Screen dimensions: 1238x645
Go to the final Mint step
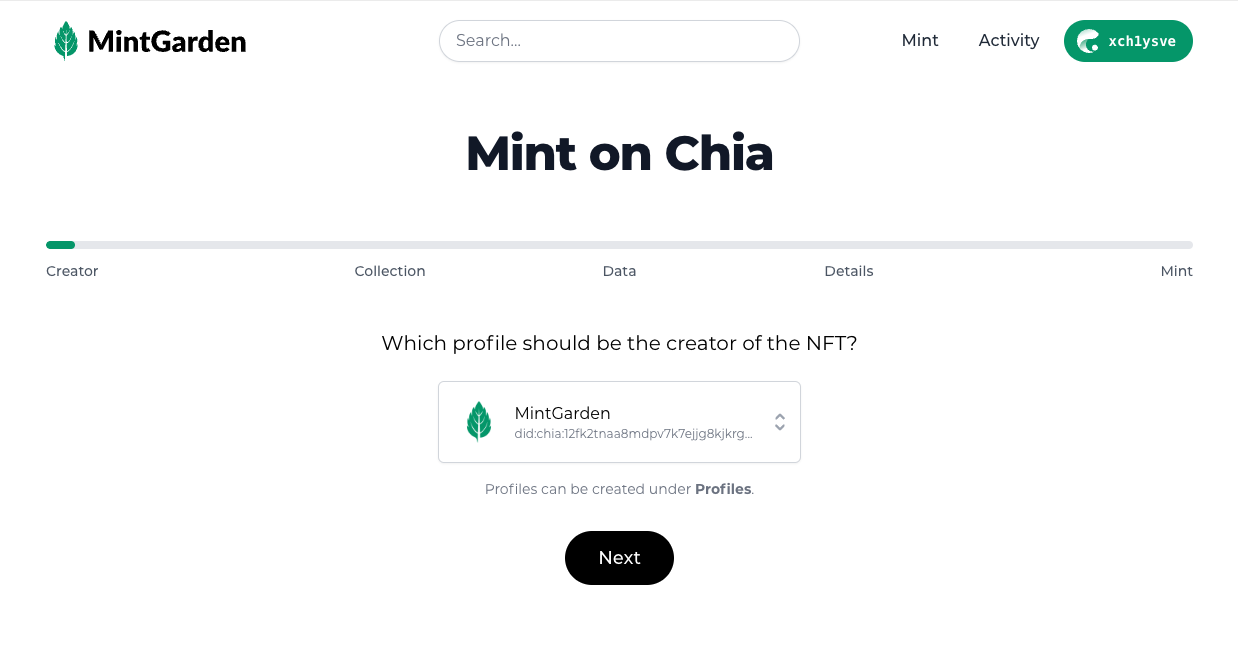[1176, 271]
